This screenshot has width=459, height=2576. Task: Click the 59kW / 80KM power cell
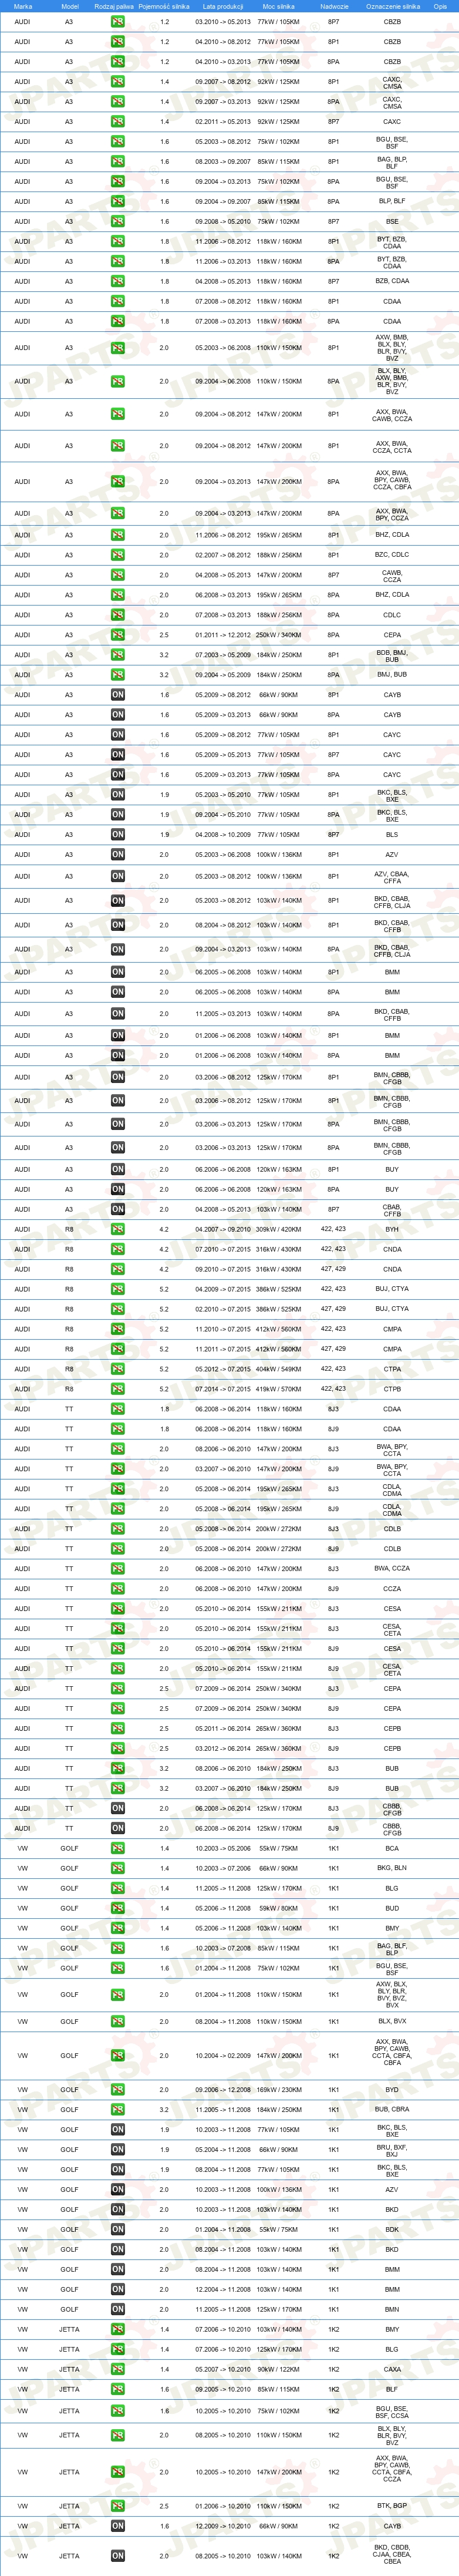(278, 1908)
